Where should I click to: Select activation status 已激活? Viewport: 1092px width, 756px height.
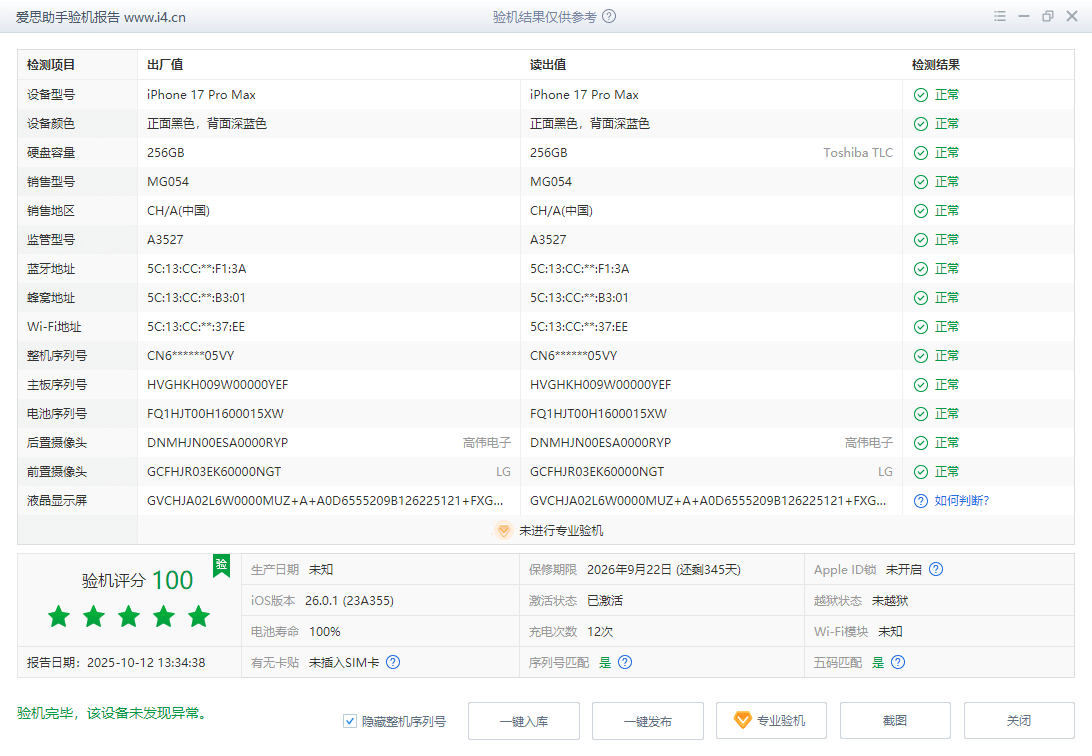click(x=605, y=601)
